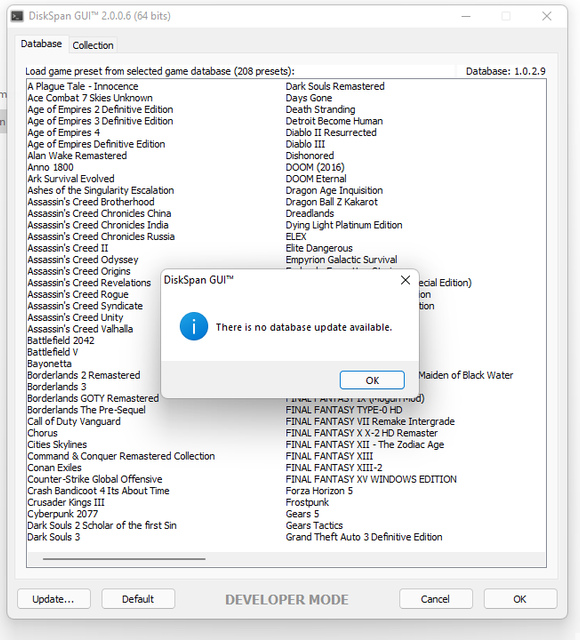Select 'Assassin's Creed Brotherhood' preset
Image resolution: width=580 pixels, height=640 pixels.
pyautogui.click(x=91, y=202)
